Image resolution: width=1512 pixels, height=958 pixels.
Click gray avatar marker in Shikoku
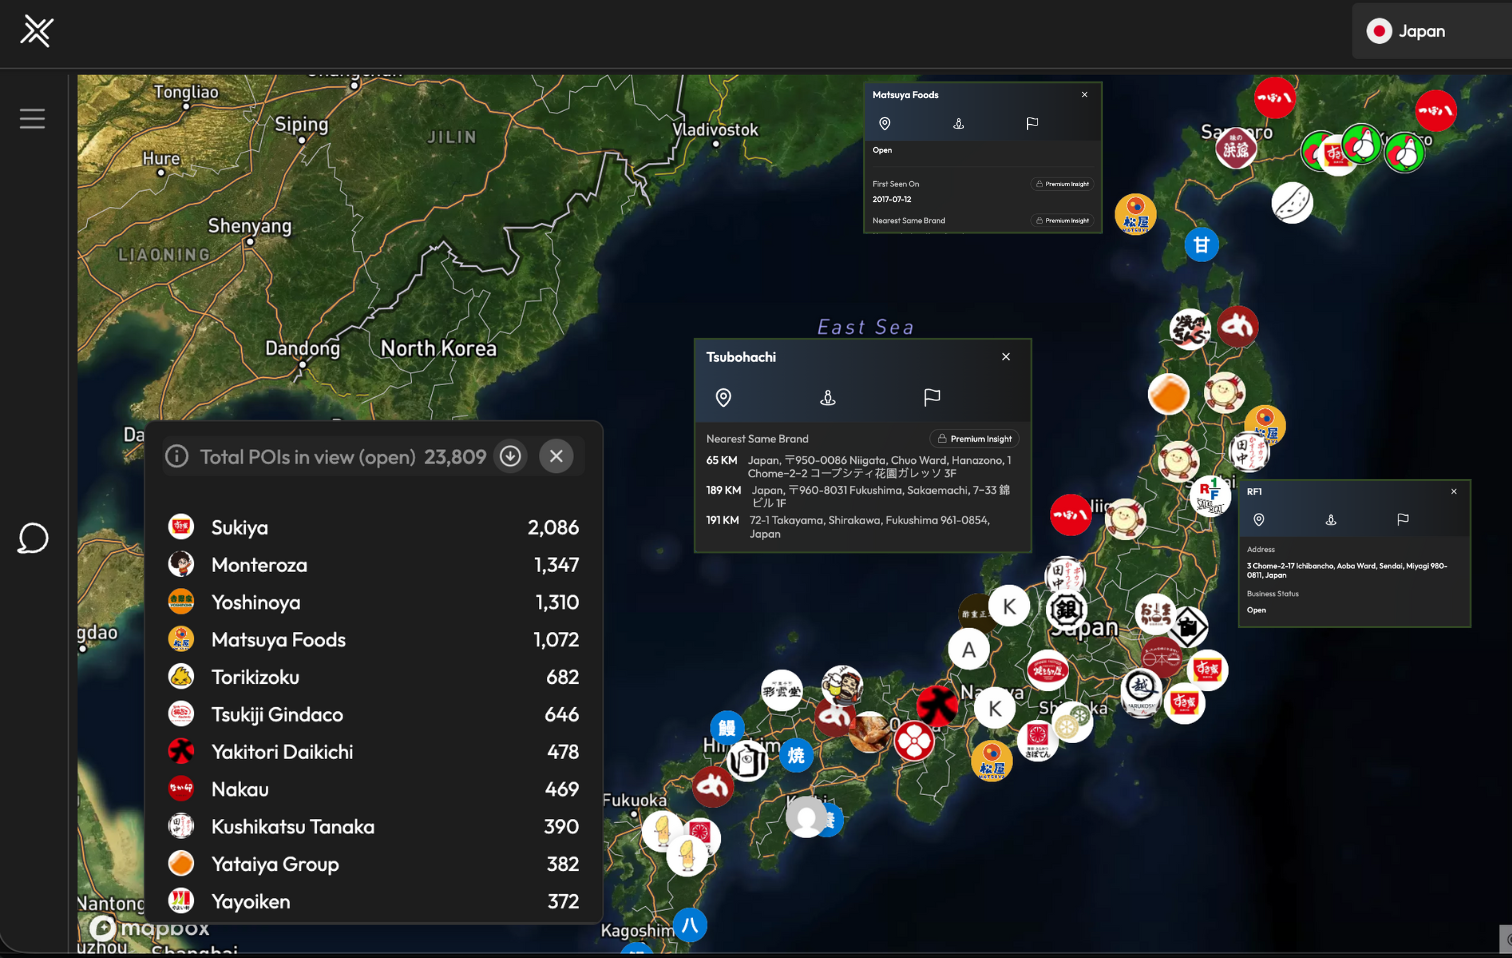(807, 817)
